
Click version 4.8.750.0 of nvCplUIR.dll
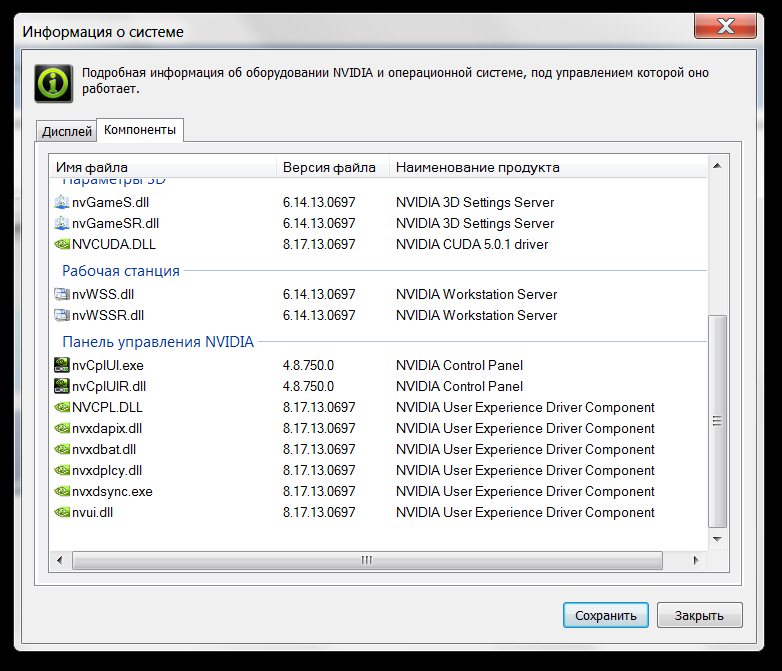[x=308, y=386]
